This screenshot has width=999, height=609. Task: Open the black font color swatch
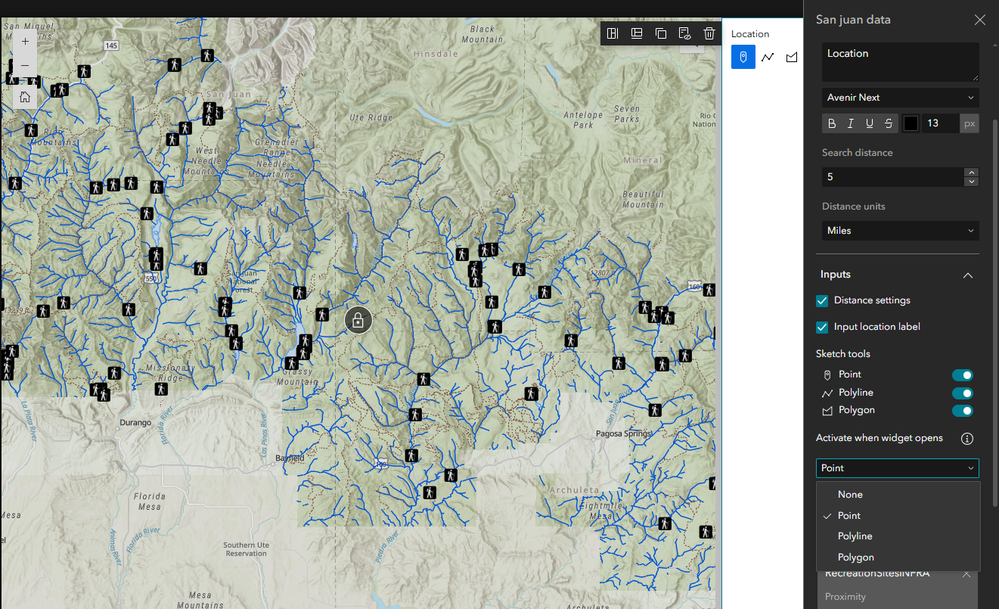[910, 124]
